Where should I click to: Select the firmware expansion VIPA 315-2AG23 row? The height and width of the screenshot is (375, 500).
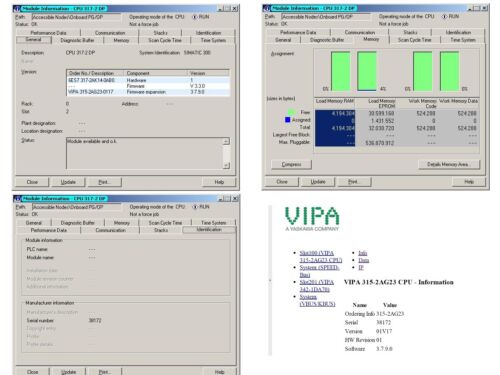coord(148,92)
